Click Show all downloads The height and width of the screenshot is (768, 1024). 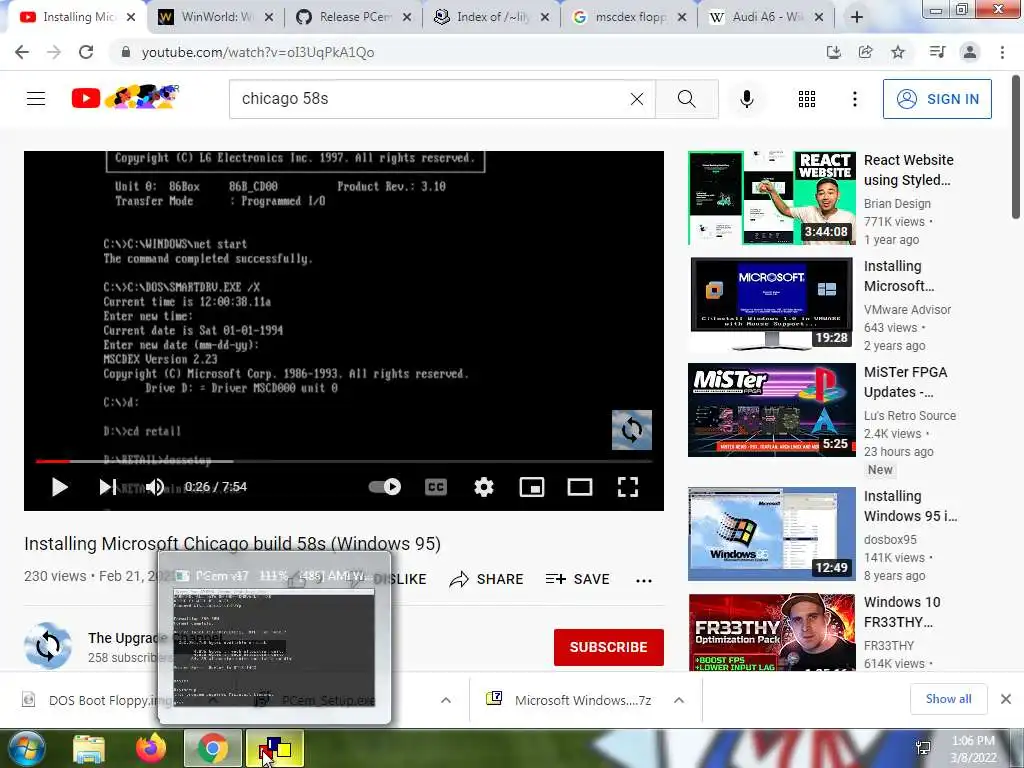pos(948,699)
